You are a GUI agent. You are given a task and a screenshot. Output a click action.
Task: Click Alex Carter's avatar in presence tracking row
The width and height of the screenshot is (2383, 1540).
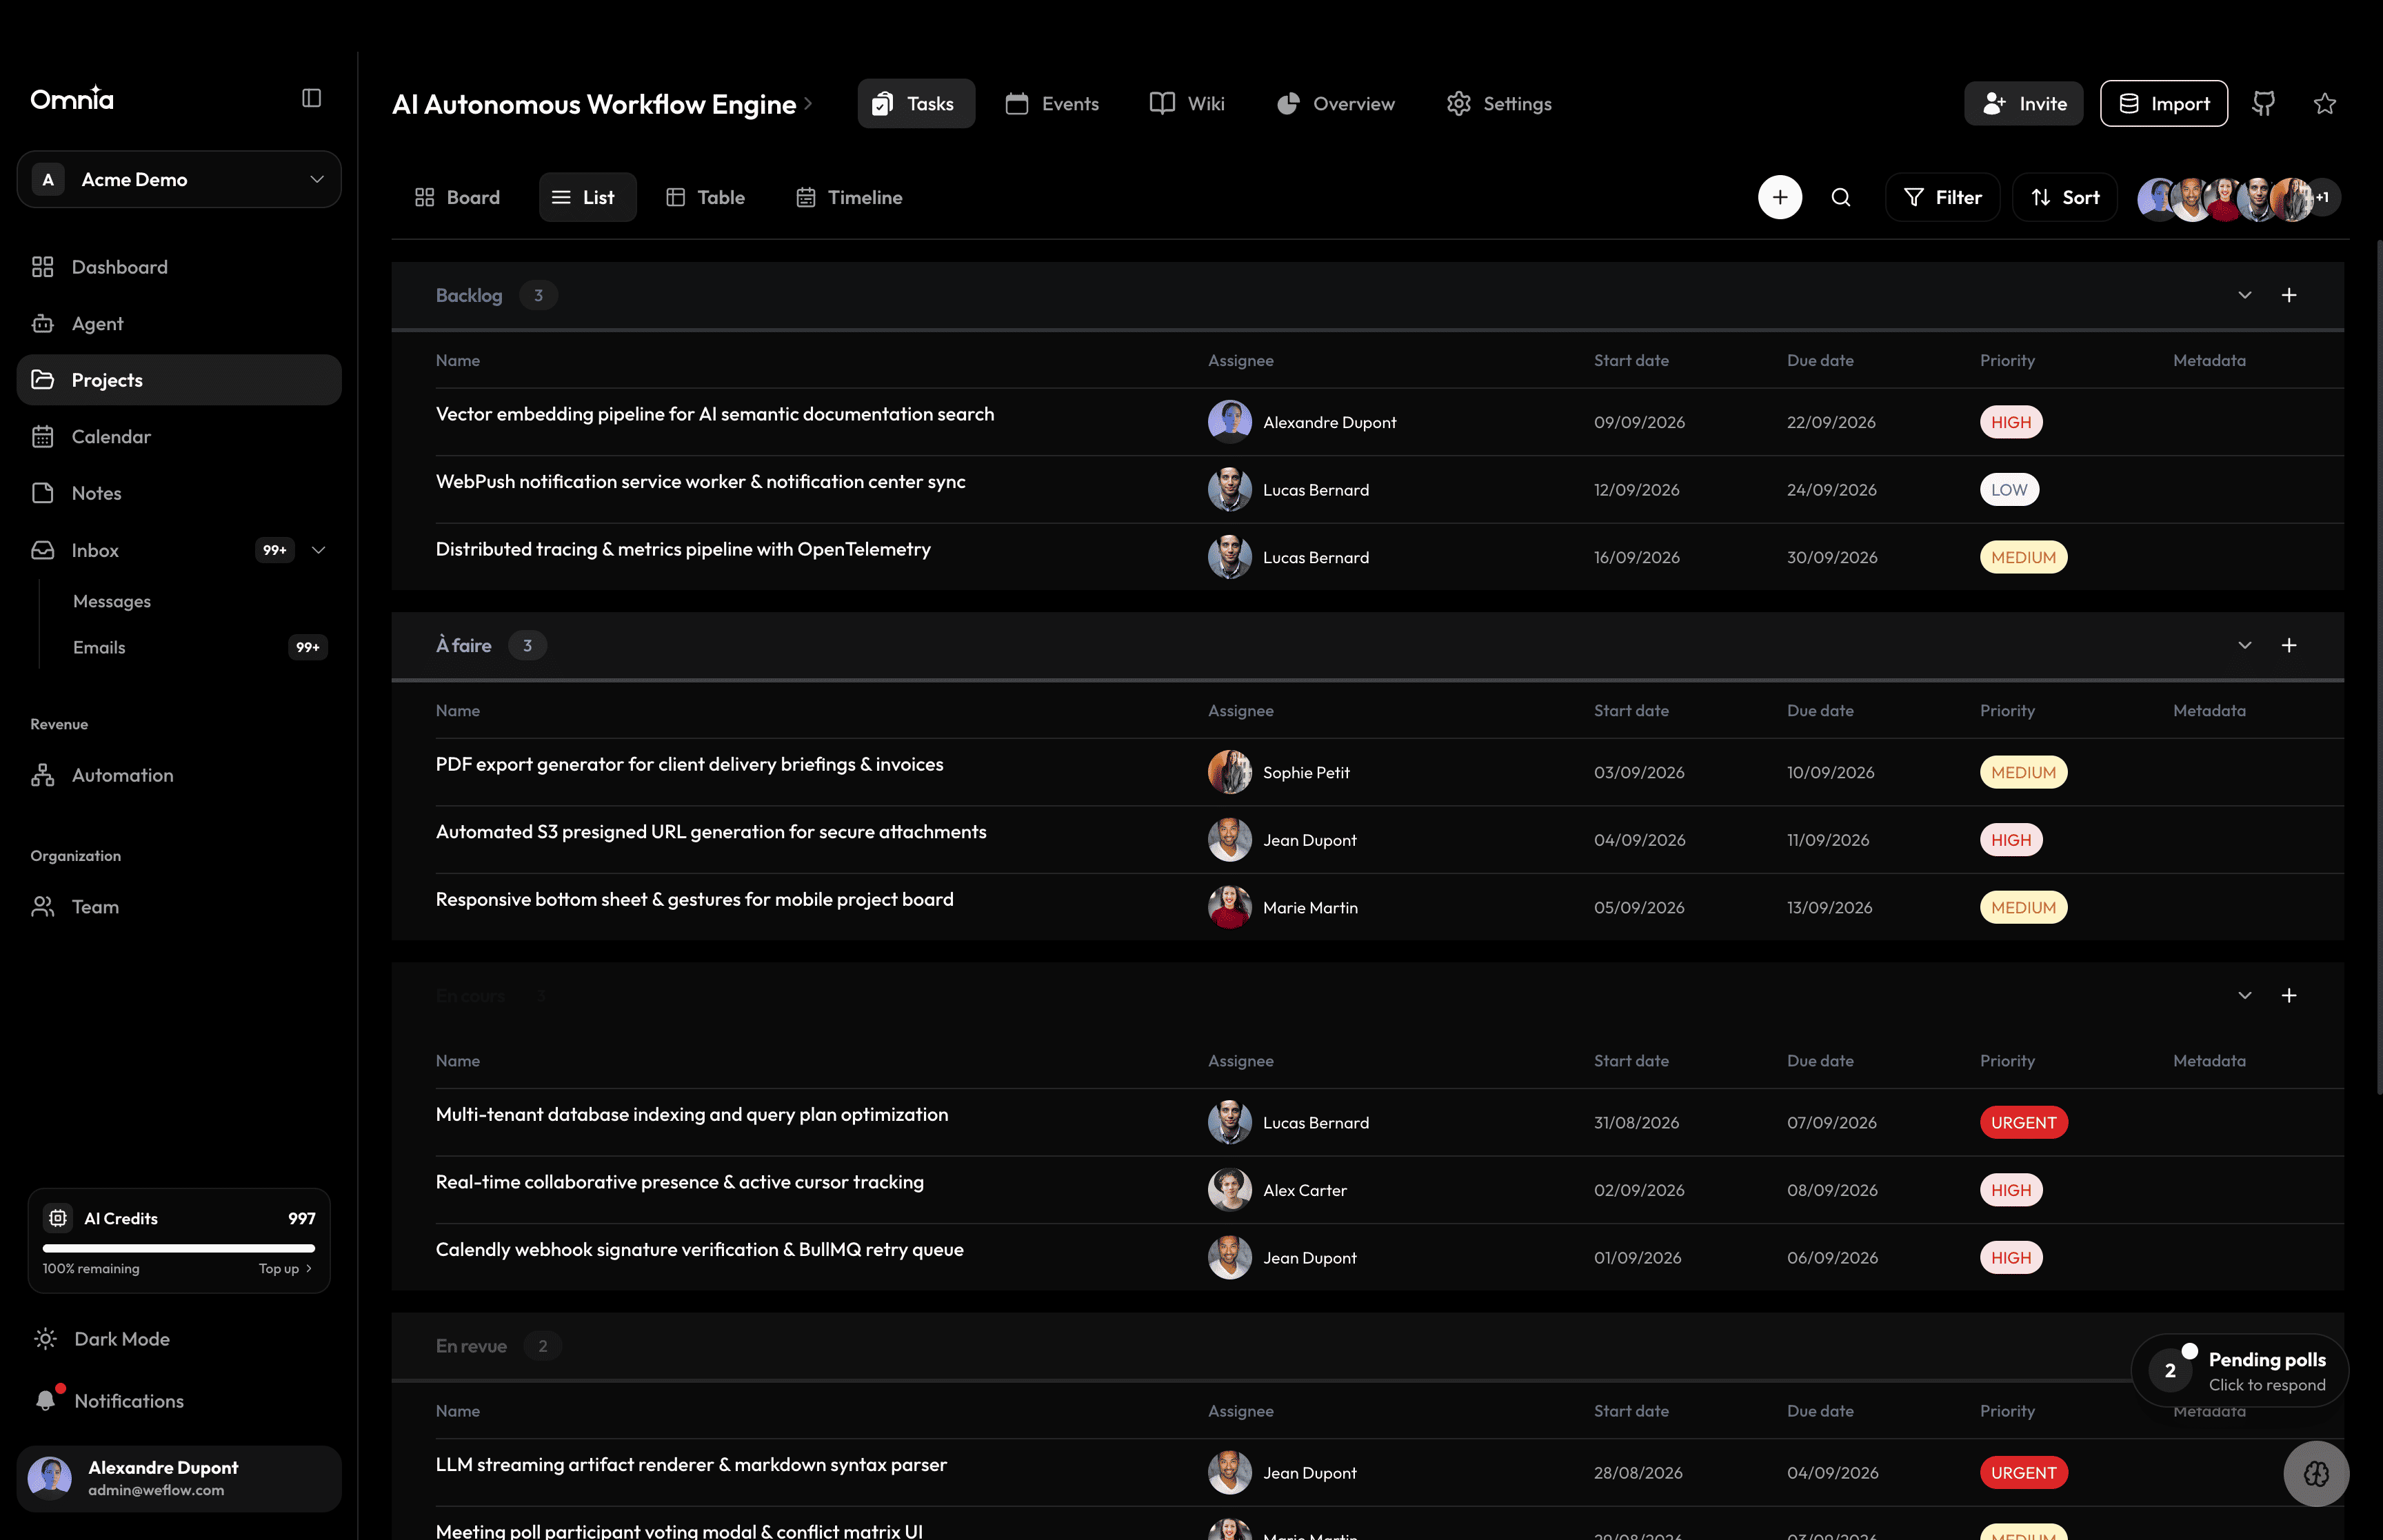(1229, 1190)
